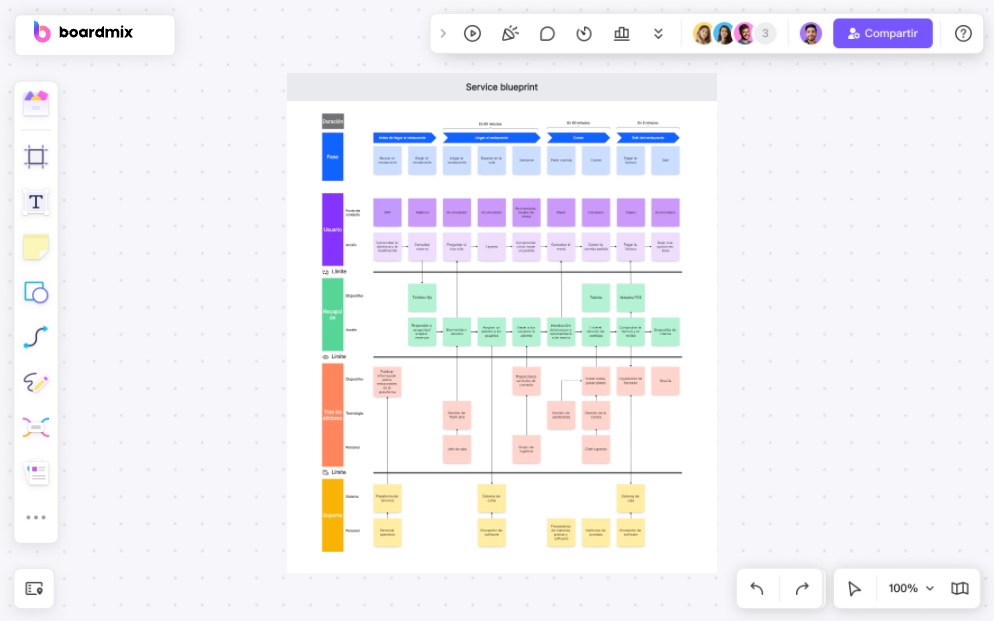Select the Grupo de logística card

[526, 449]
